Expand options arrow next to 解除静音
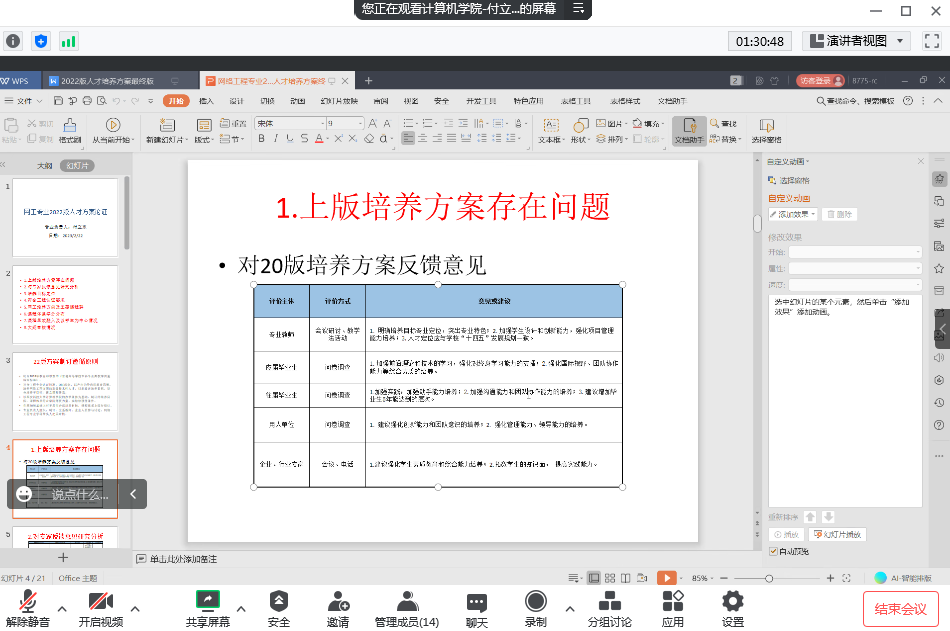 point(62,608)
